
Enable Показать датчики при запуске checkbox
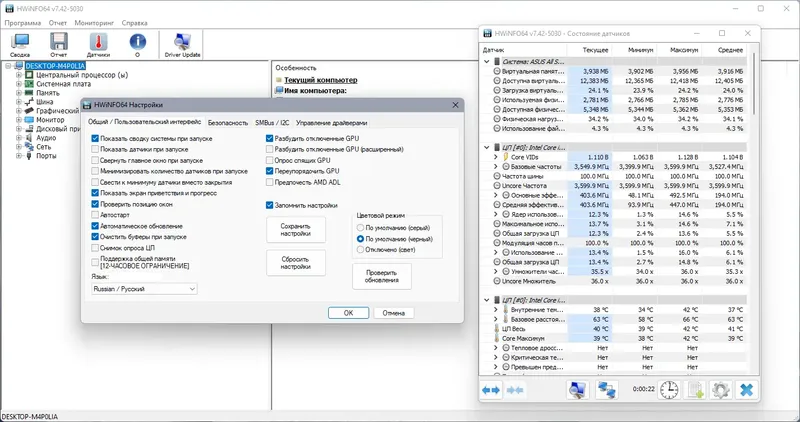coord(95,150)
